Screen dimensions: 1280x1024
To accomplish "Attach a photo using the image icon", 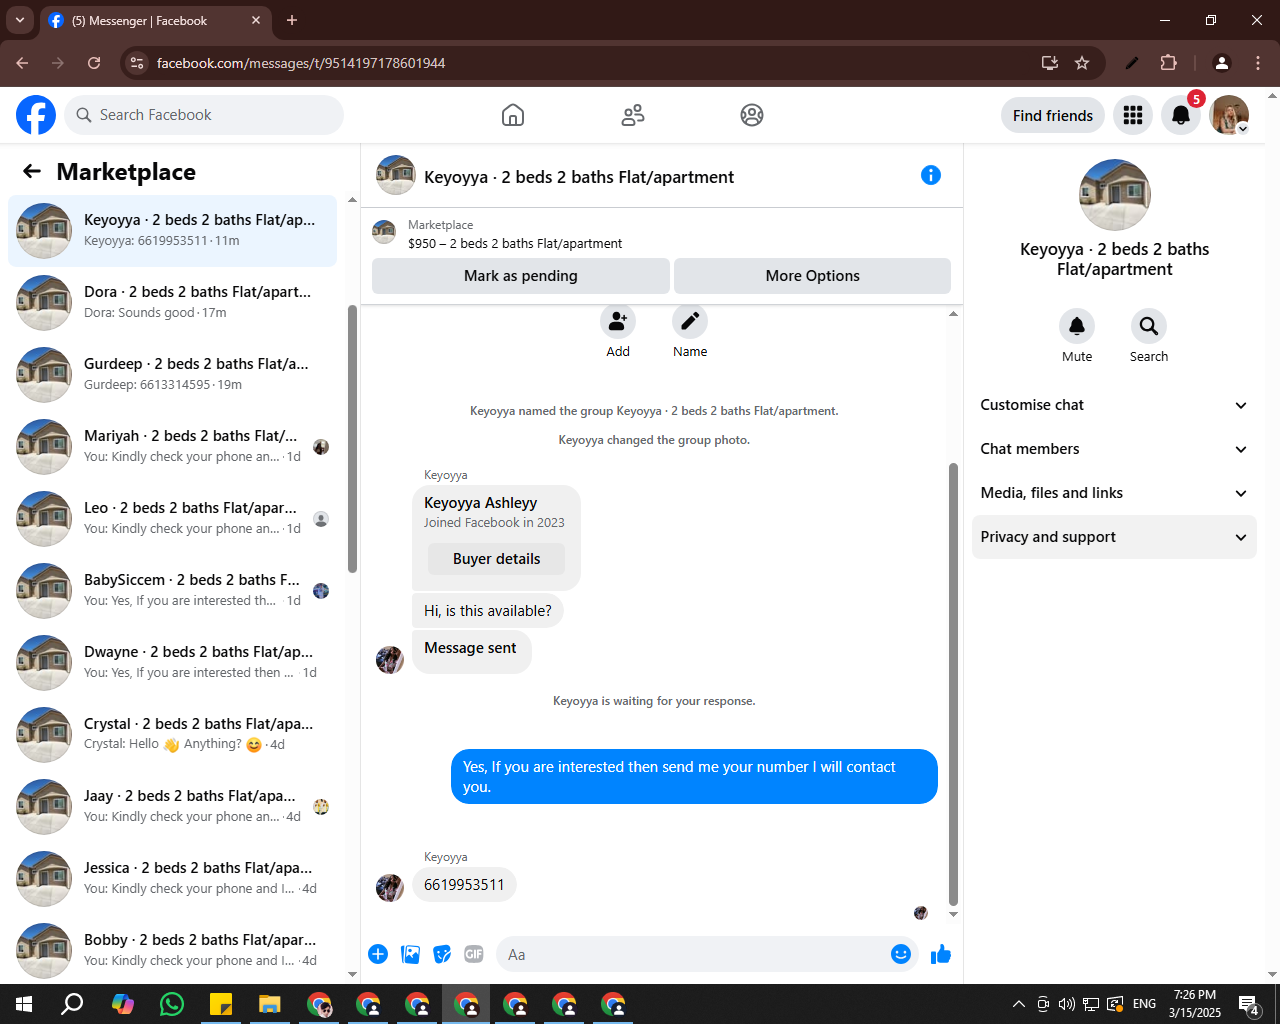I will pos(410,954).
